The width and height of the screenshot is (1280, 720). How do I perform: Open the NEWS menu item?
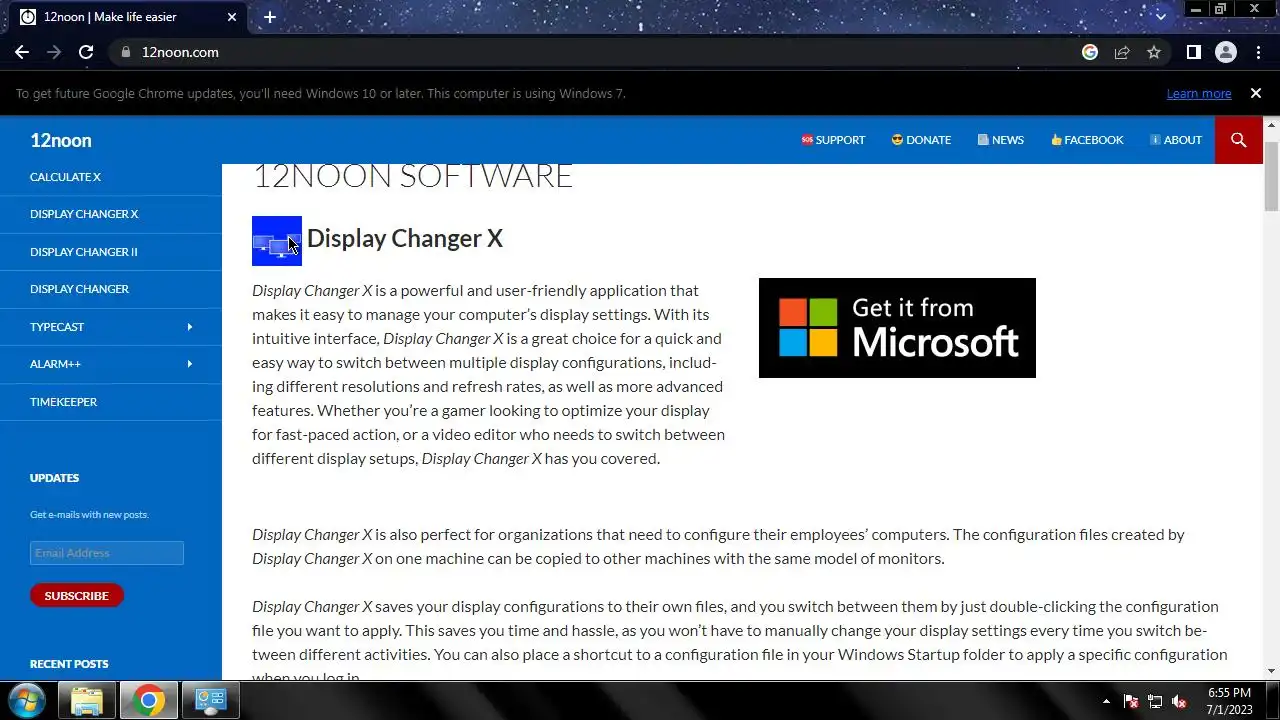pos(1001,140)
